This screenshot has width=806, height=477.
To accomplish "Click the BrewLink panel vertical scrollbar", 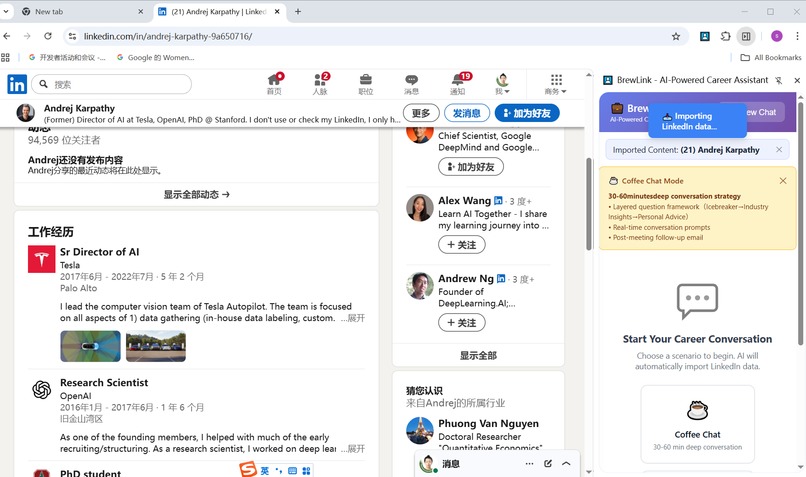I will tap(800, 224).
